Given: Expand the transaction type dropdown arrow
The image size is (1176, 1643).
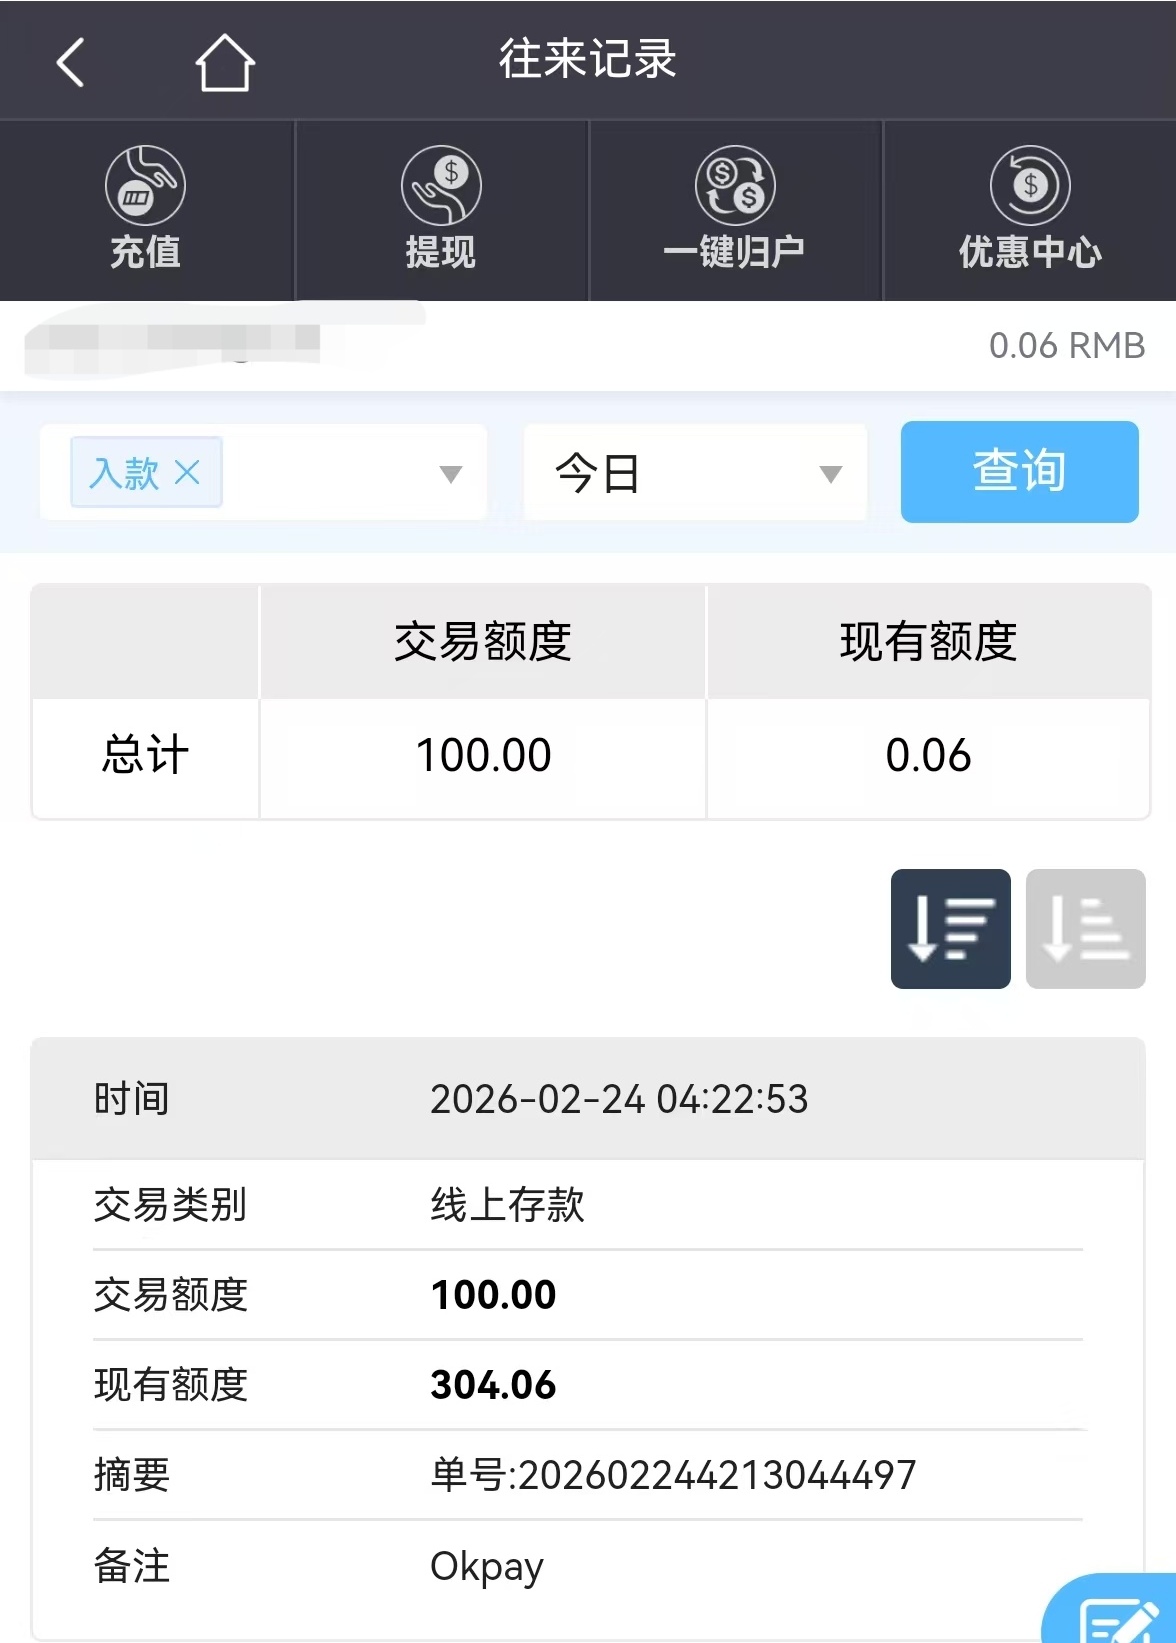Looking at the screenshot, I should click(451, 474).
